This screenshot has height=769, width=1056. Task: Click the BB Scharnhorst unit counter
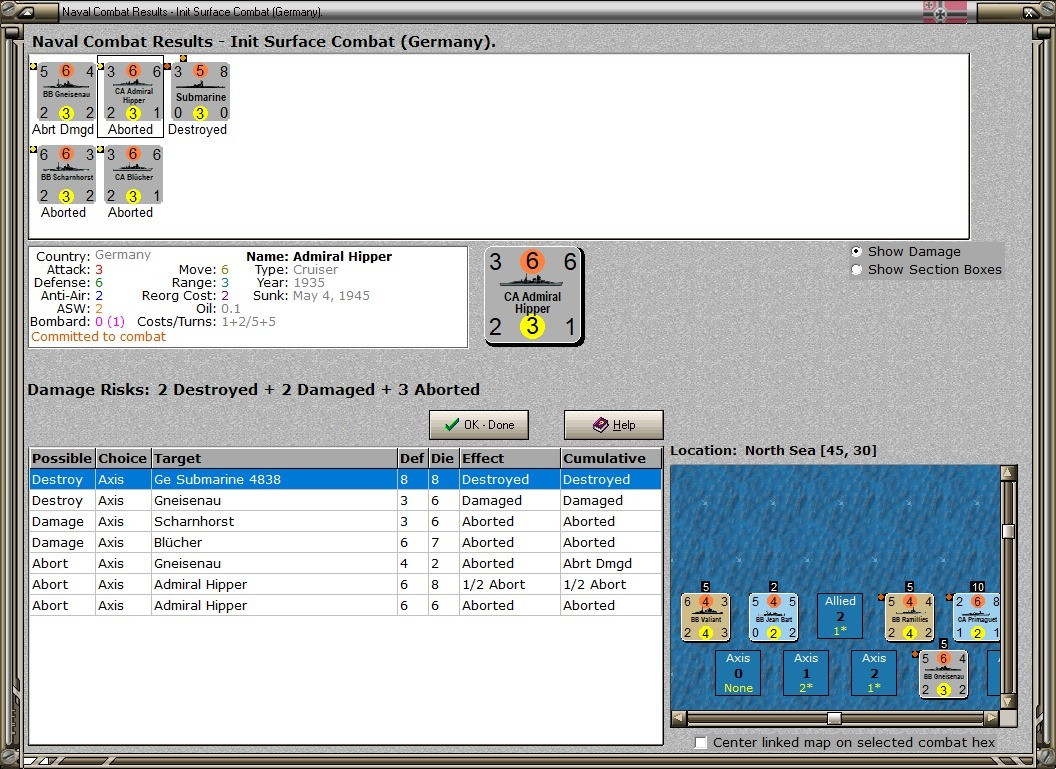coord(65,175)
